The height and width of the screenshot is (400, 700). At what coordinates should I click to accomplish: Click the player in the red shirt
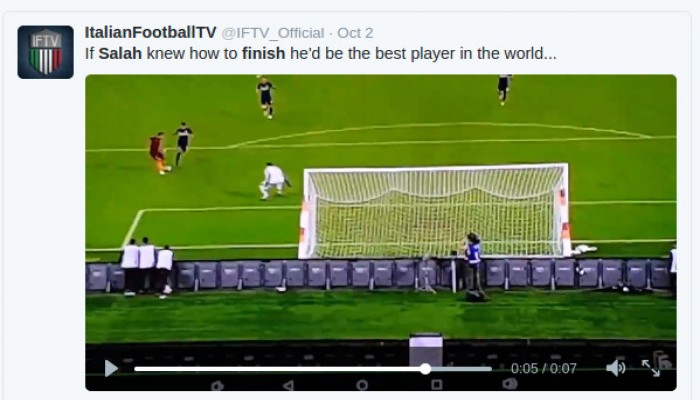159,153
